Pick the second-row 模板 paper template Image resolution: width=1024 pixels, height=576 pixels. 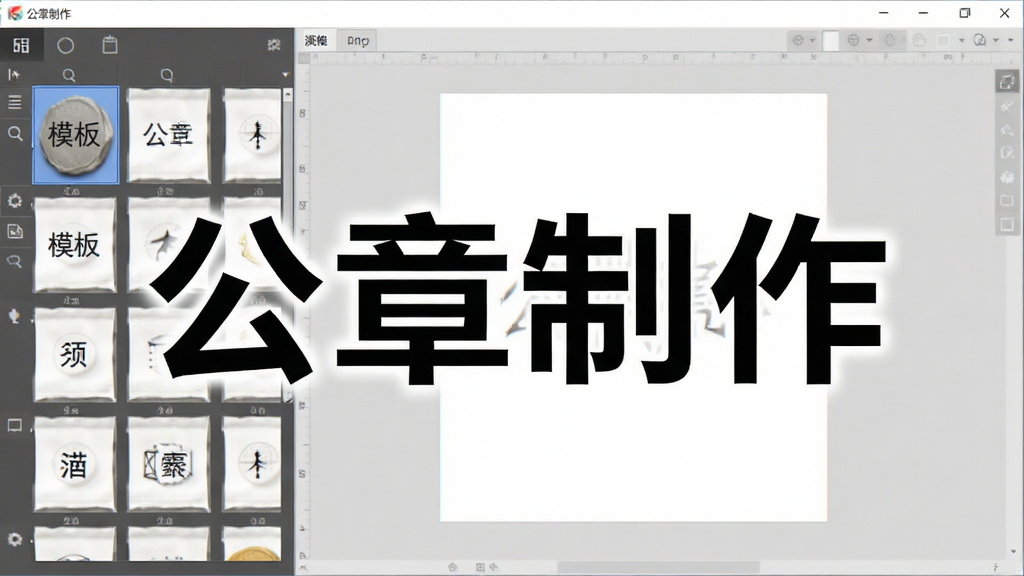tap(75, 244)
